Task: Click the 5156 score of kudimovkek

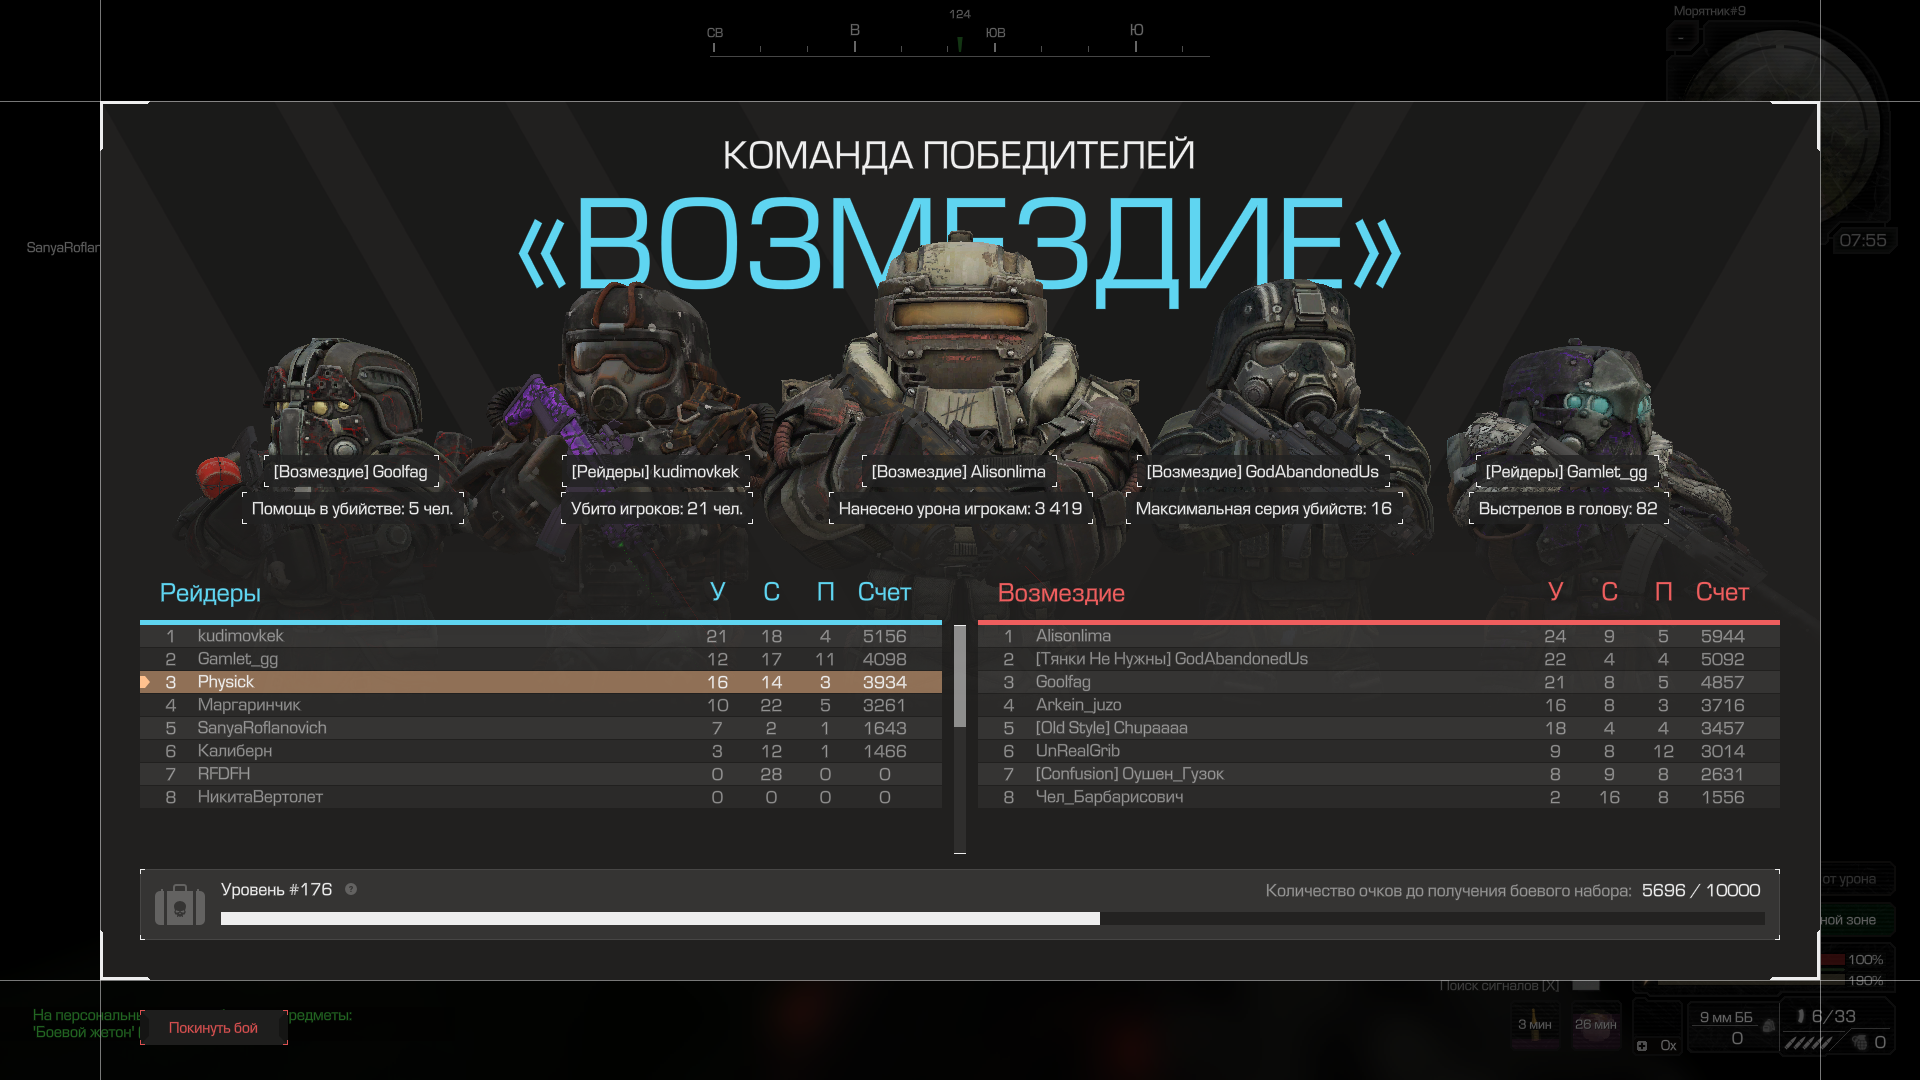Action: tap(884, 636)
